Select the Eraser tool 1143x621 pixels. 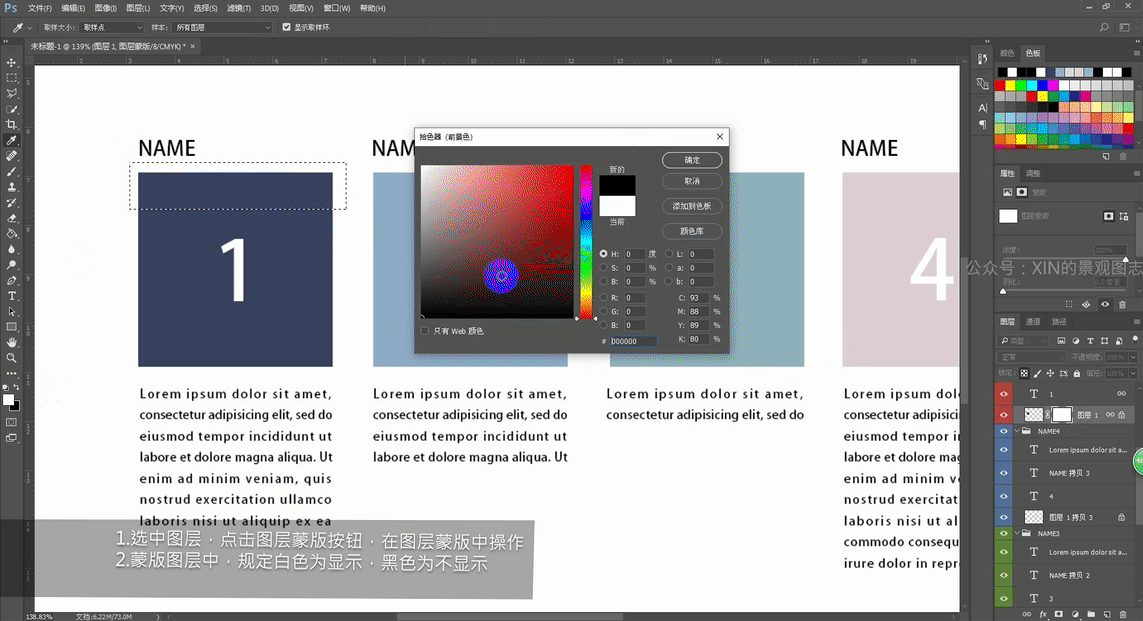pos(12,218)
